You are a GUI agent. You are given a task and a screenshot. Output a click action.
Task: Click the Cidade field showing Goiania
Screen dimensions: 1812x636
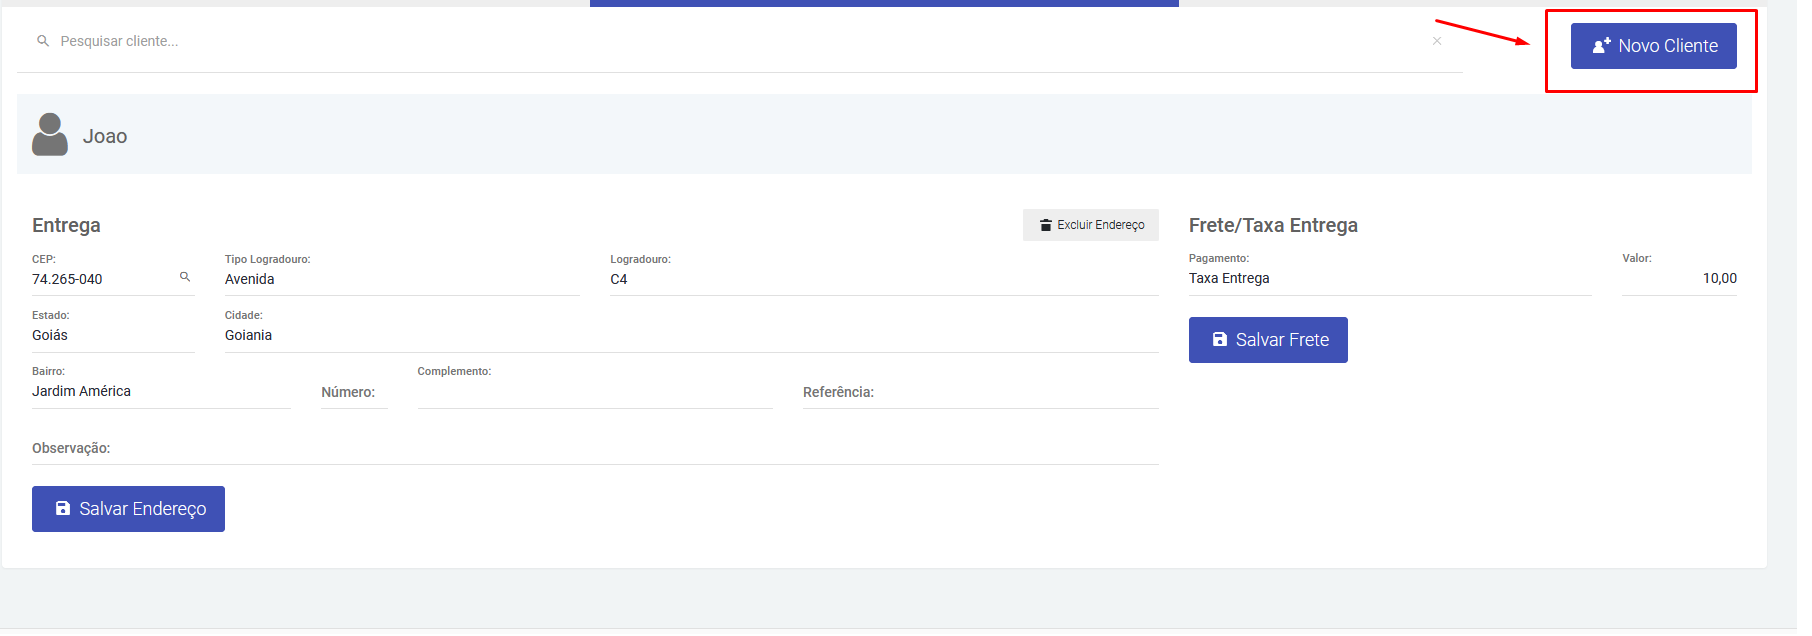point(690,335)
